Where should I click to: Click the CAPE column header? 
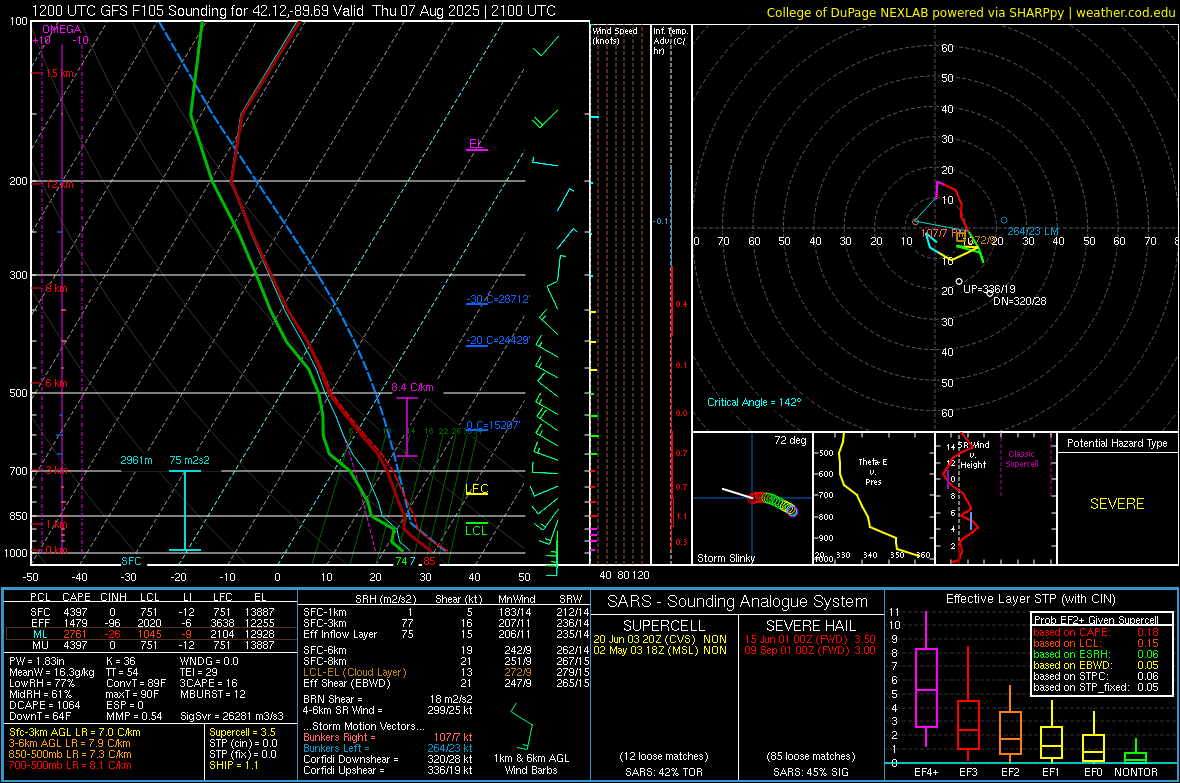pyautogui.click(x=76, y=597)
